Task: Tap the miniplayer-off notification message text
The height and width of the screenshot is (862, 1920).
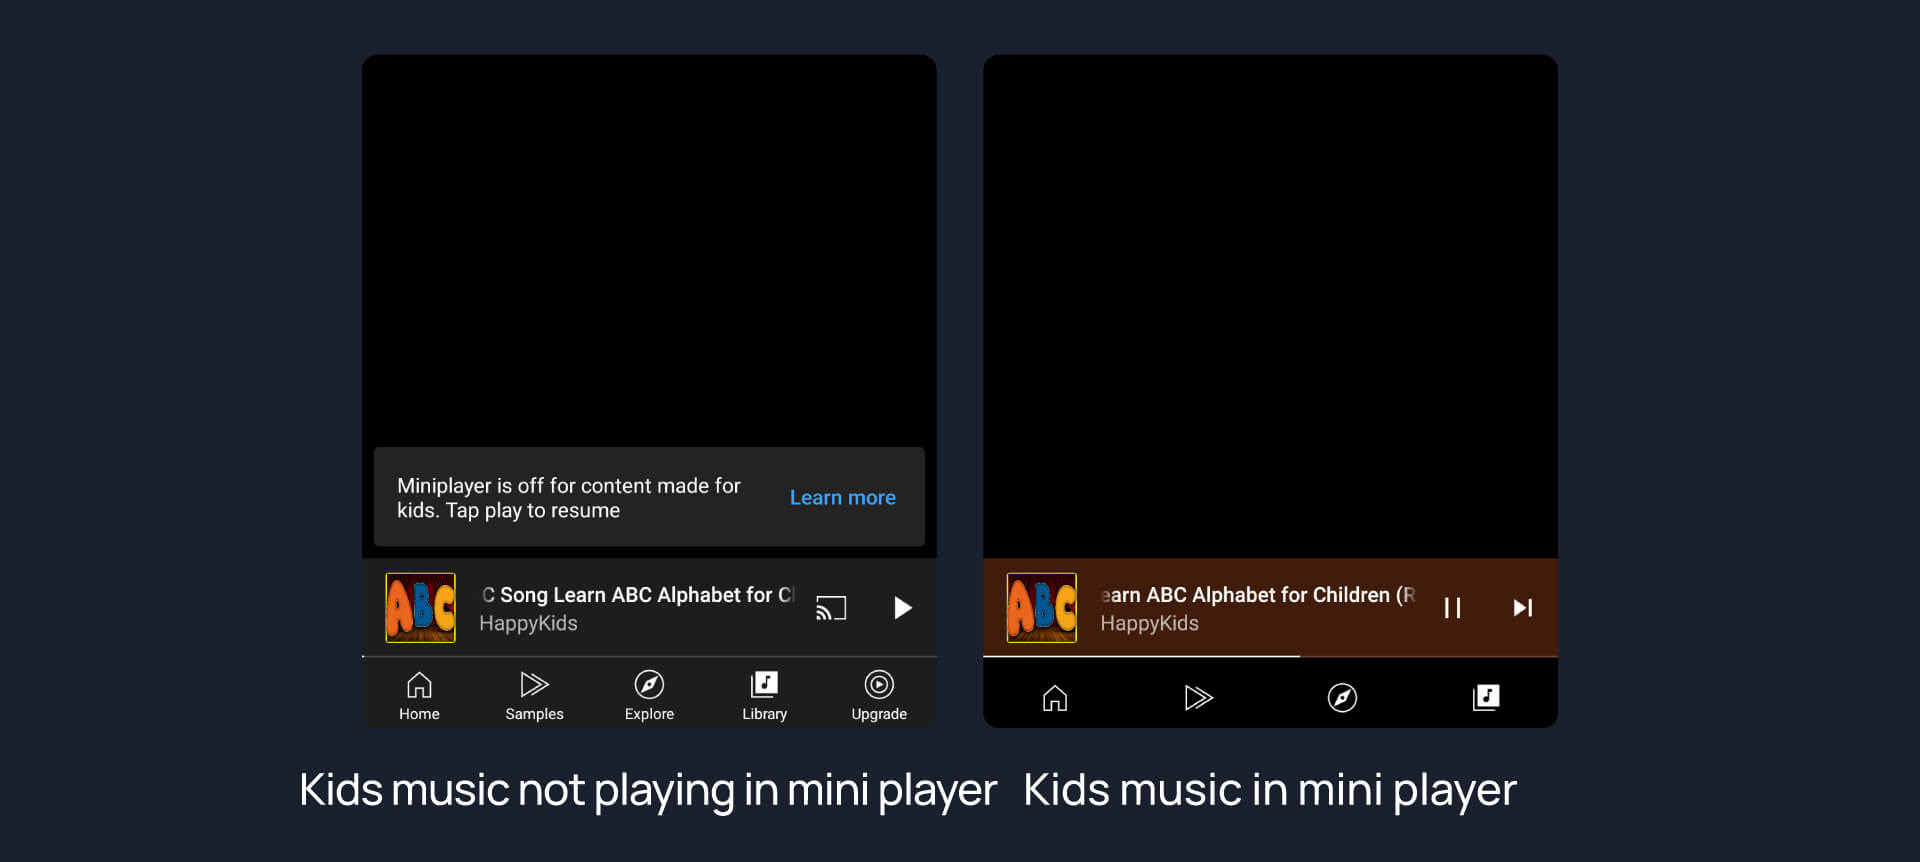Action: [x=568, y=497]
